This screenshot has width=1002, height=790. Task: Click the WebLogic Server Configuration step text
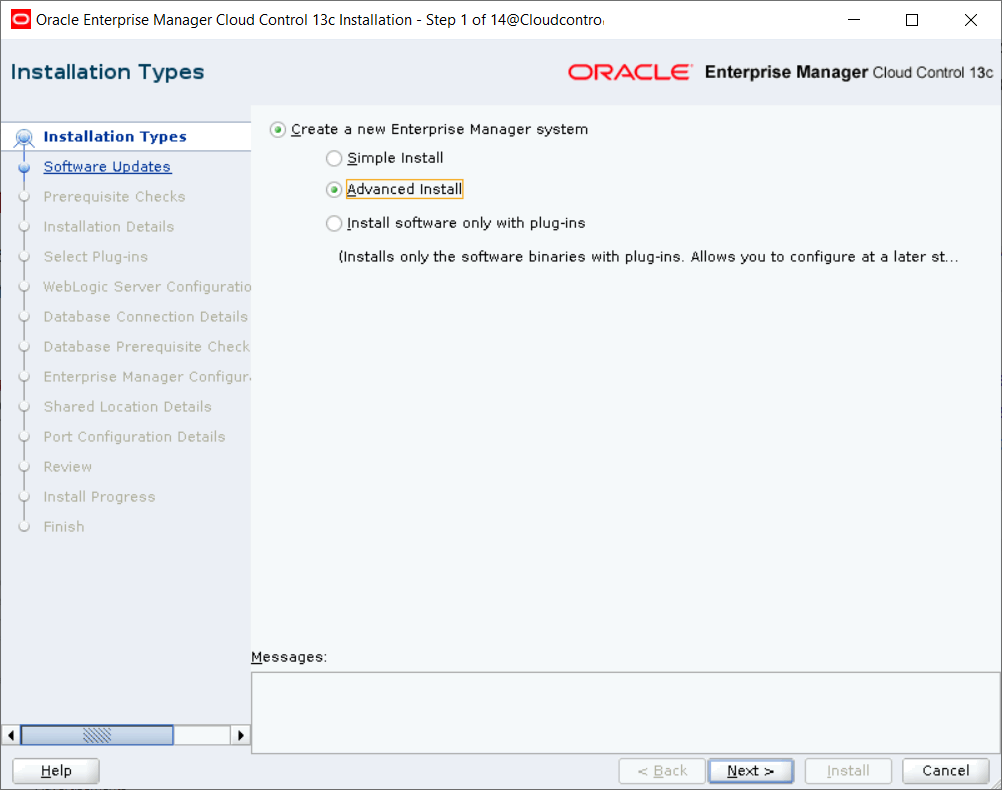click(x=148, y=287)
